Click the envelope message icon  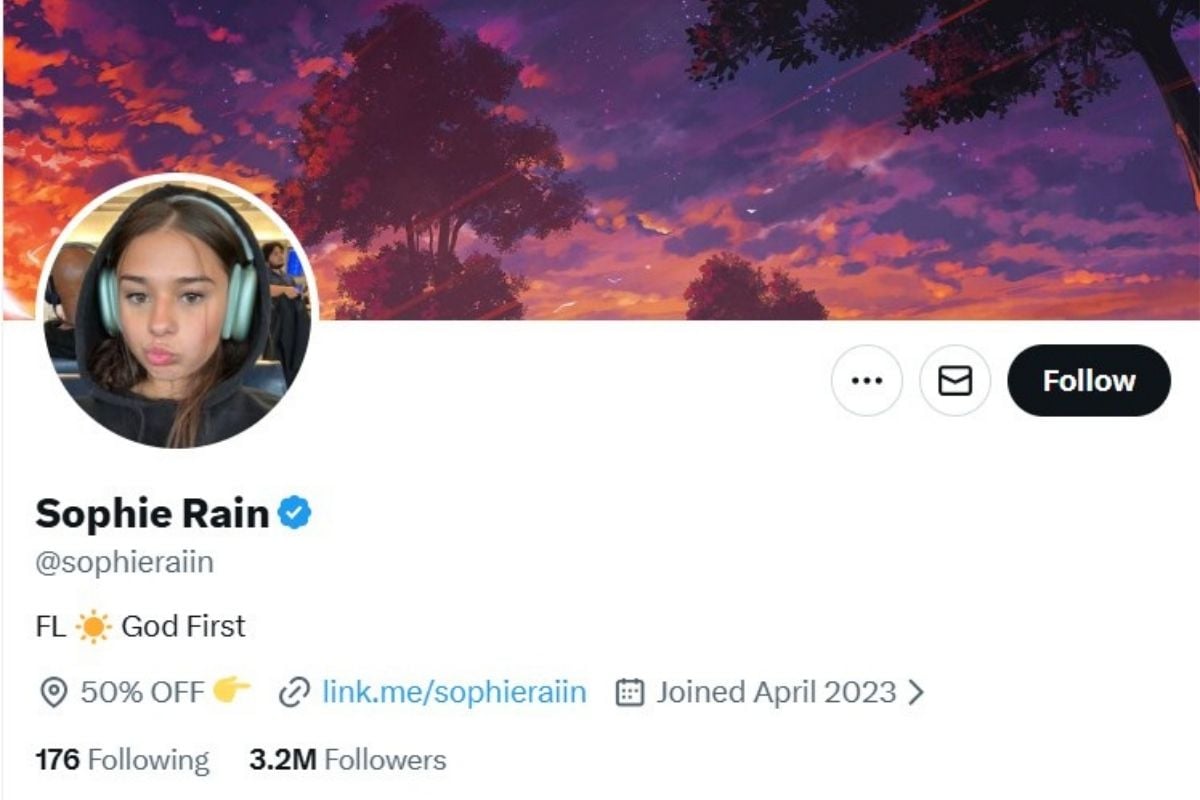pyautogui.click(x=955, y=381)
